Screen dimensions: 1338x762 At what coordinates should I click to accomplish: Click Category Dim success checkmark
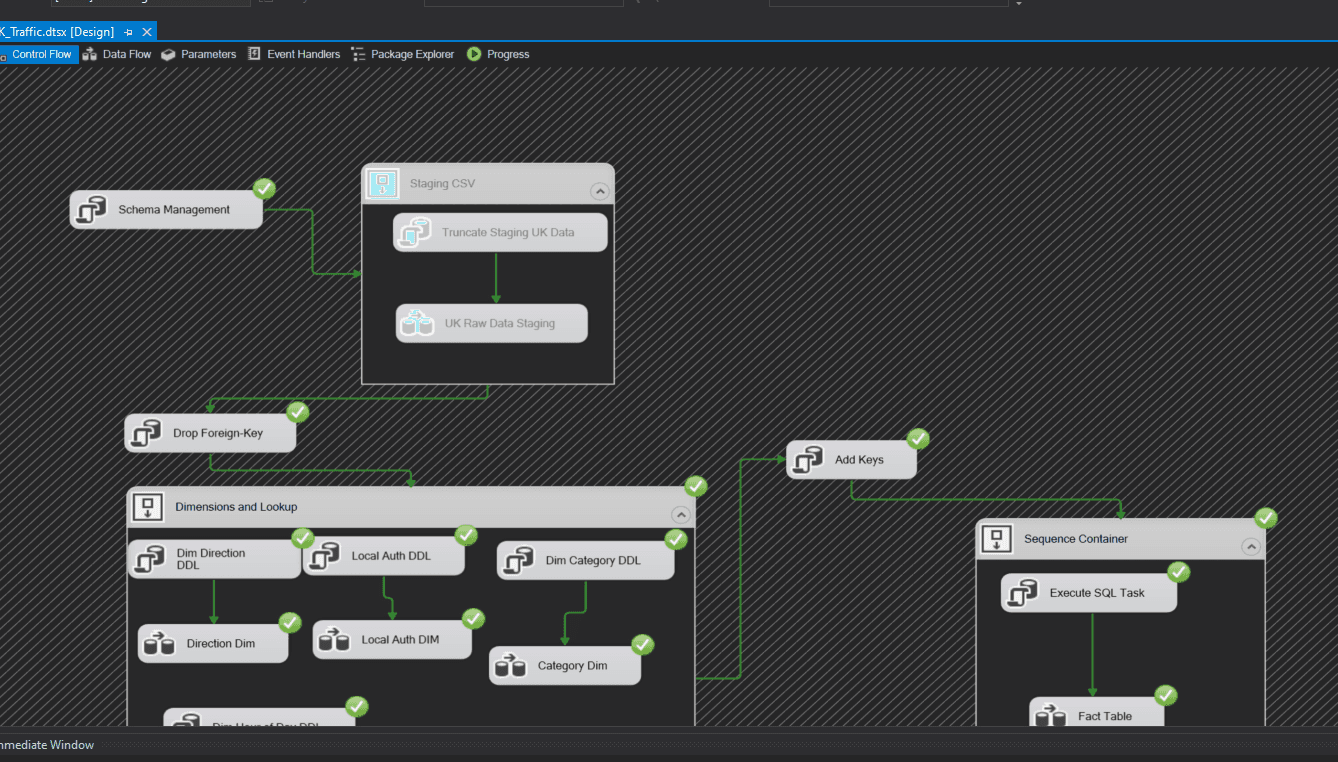643,644
